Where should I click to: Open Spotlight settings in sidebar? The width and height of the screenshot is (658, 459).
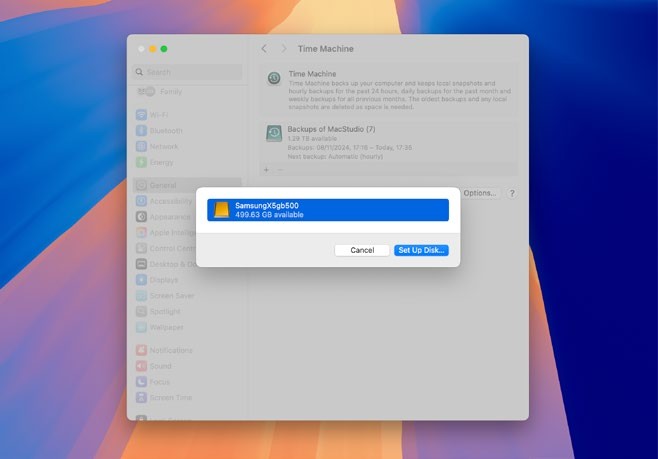(158, 312)
